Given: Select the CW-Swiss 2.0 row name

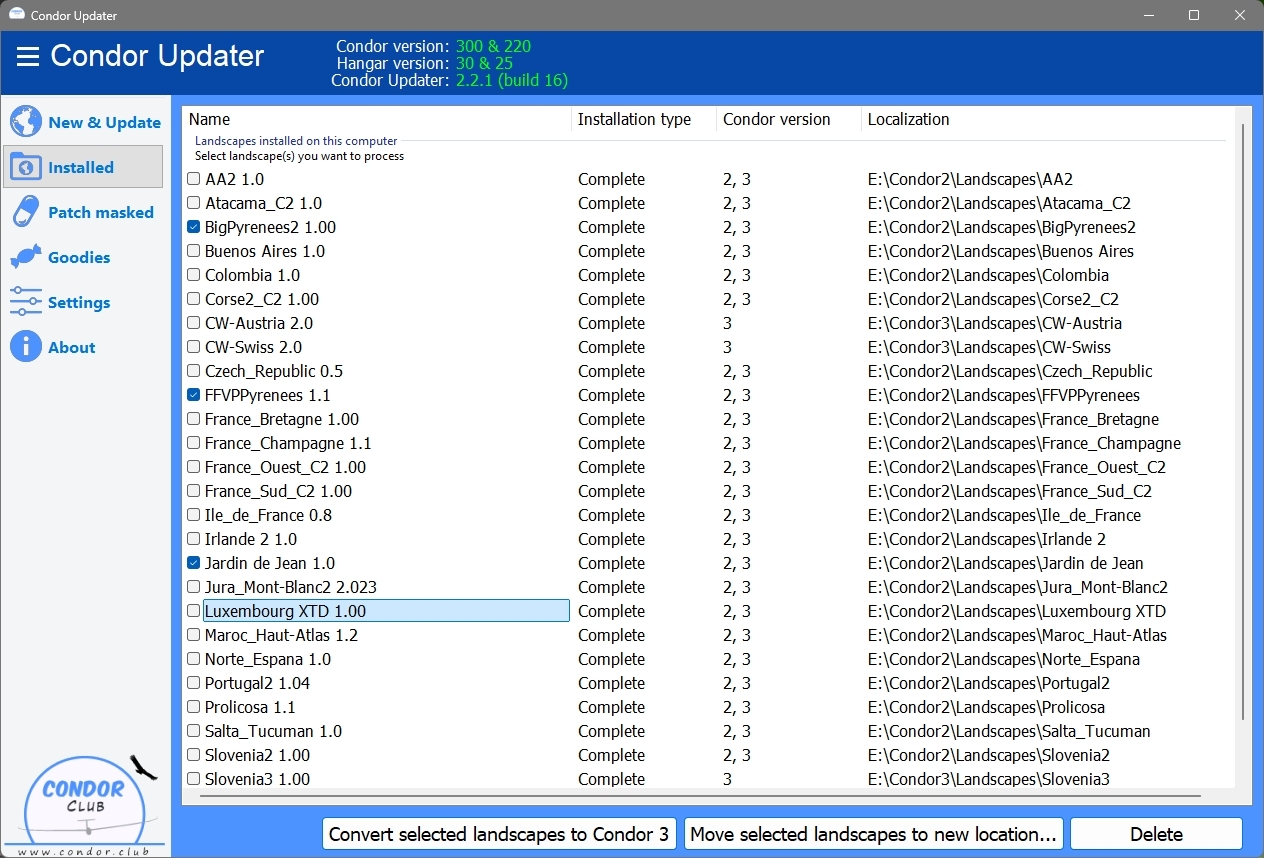Looking at the screenshot, I should pyautogui.click(x=253, y=347).
